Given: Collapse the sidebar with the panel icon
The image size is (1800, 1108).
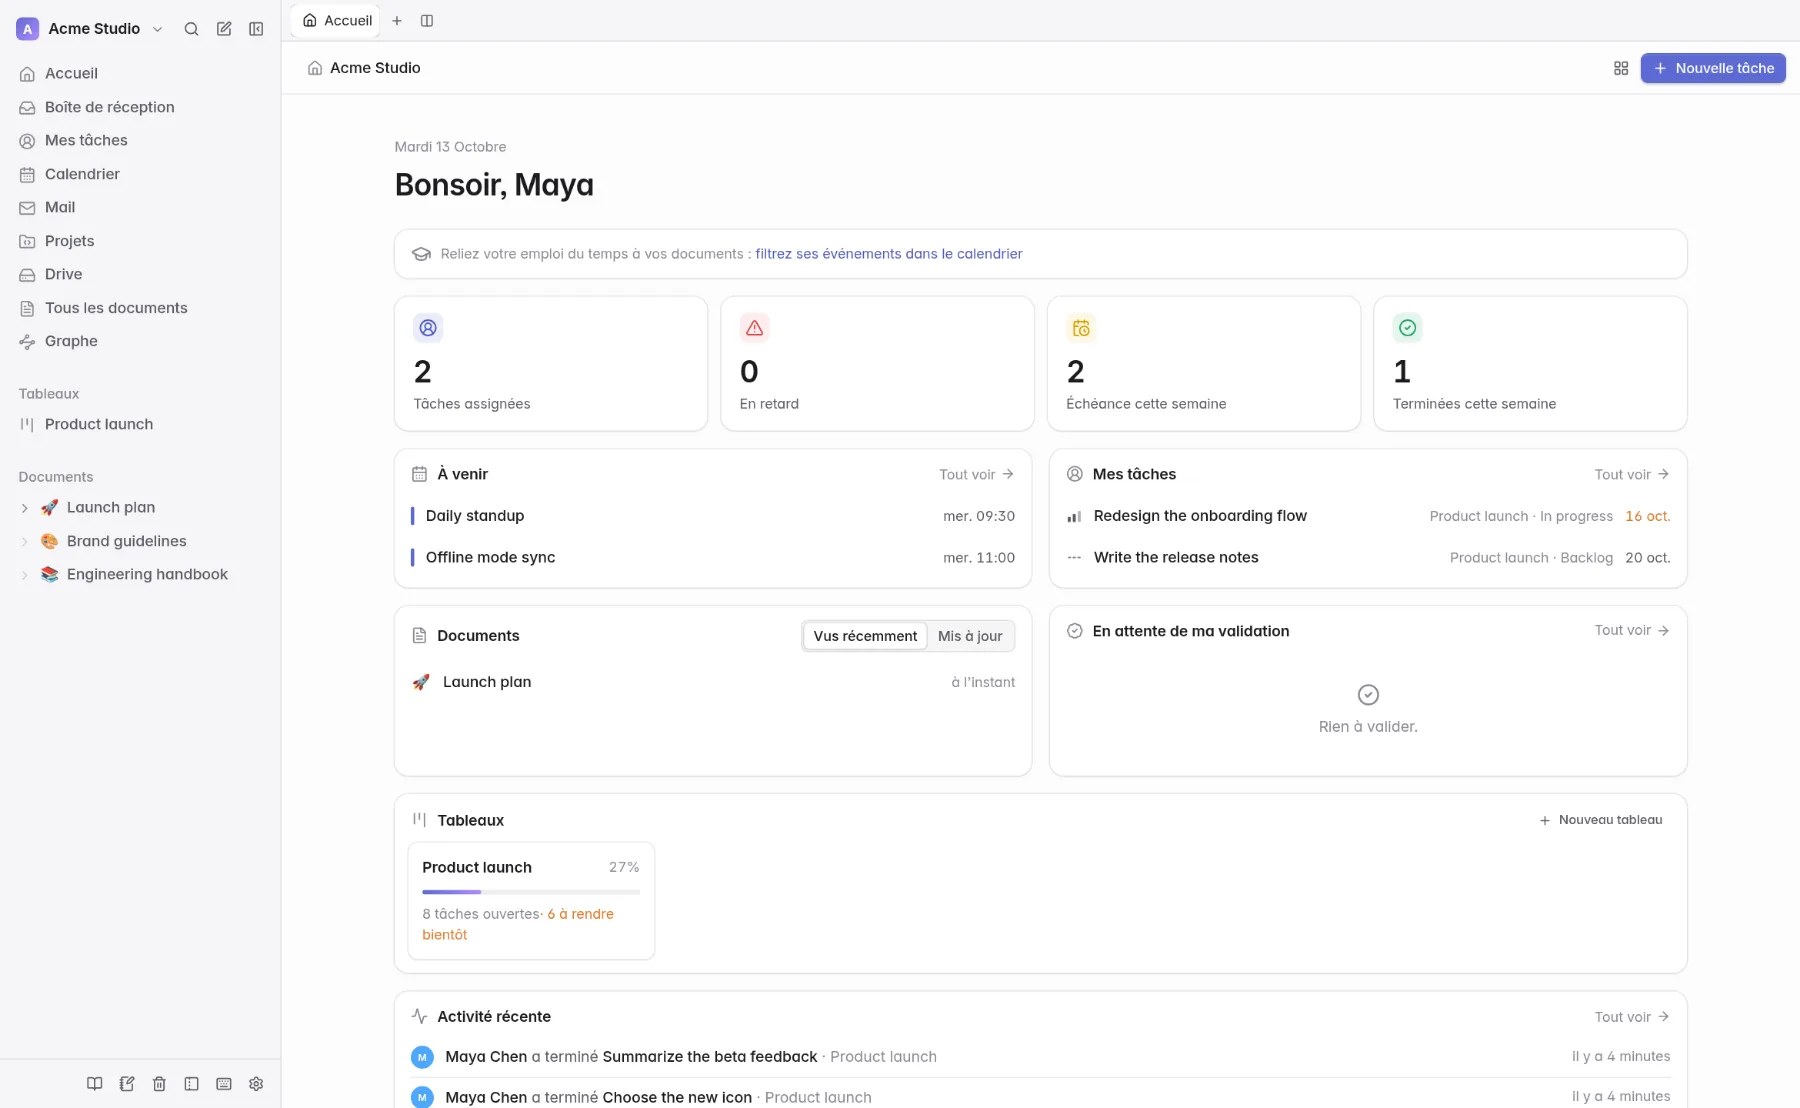Looking at the screenshot, I should (256, 29).
